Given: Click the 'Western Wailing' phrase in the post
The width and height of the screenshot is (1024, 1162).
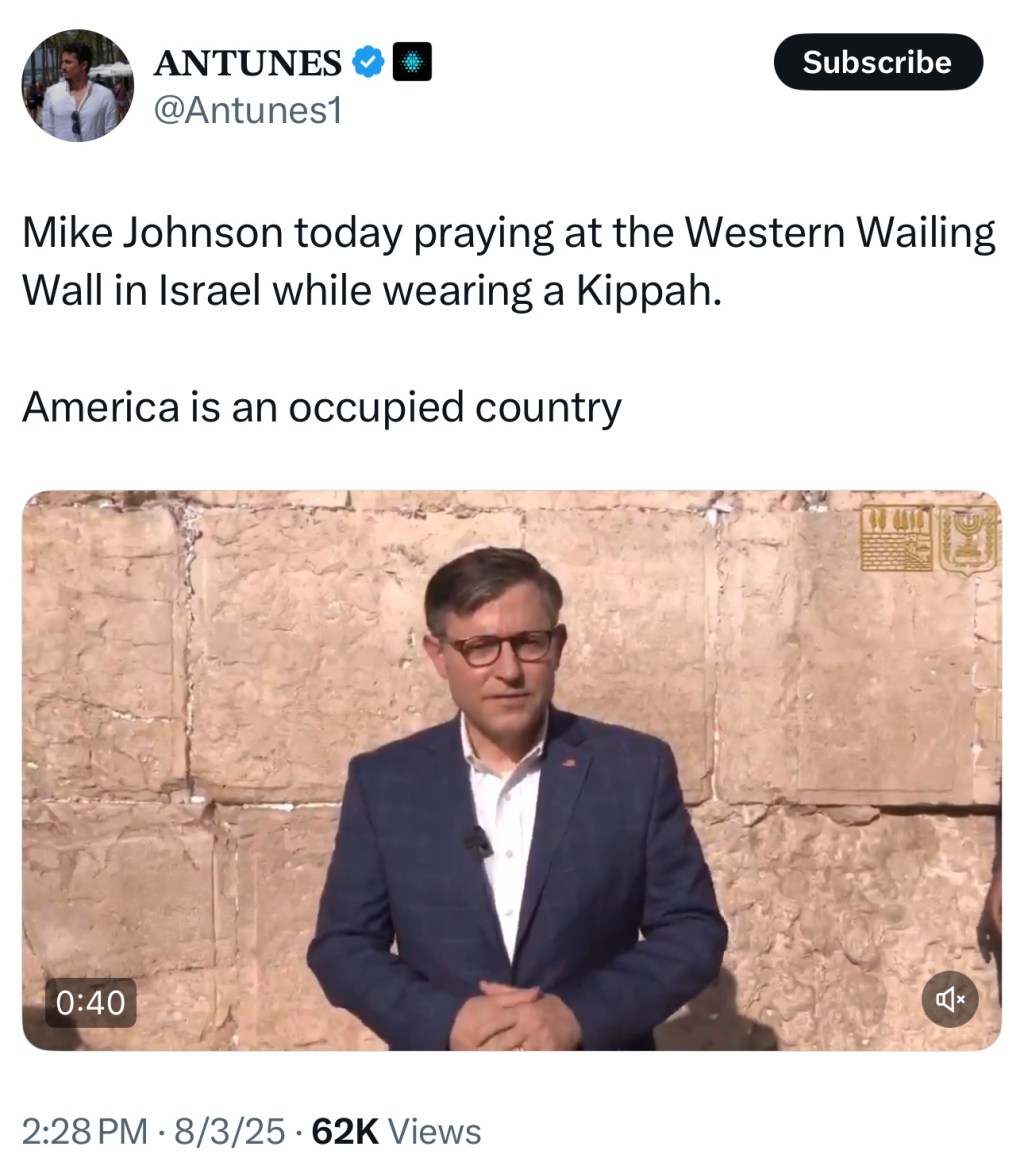Looking at the screenshot, I should click(839, 233).
